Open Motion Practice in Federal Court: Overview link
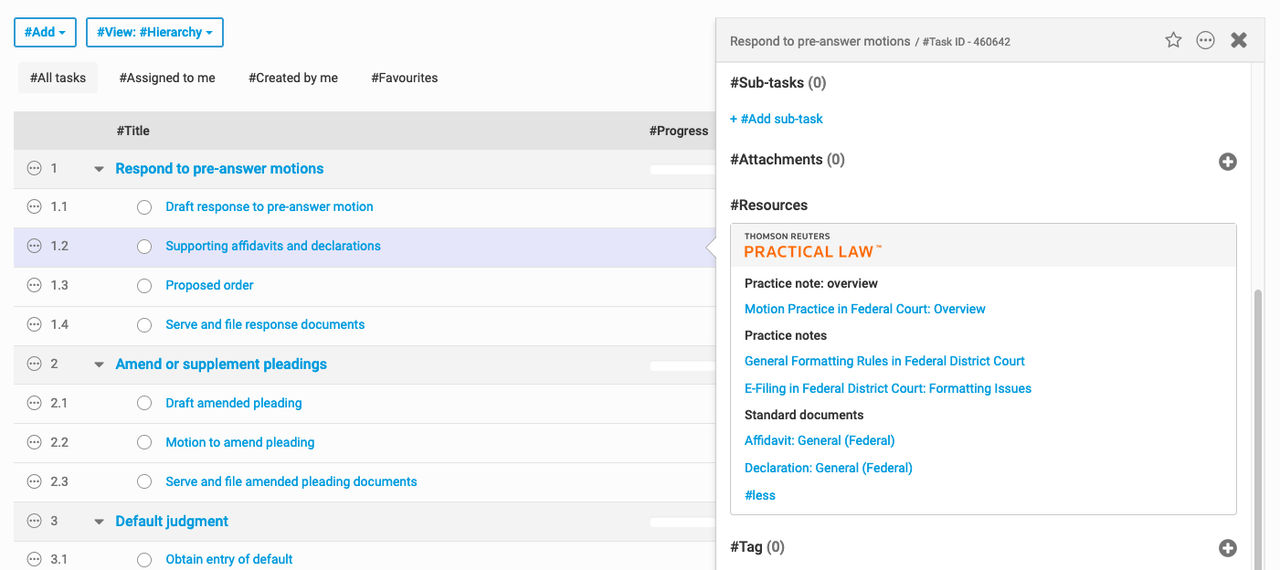The width and height of the screenshot is (1280, 570). click(865, 309)
